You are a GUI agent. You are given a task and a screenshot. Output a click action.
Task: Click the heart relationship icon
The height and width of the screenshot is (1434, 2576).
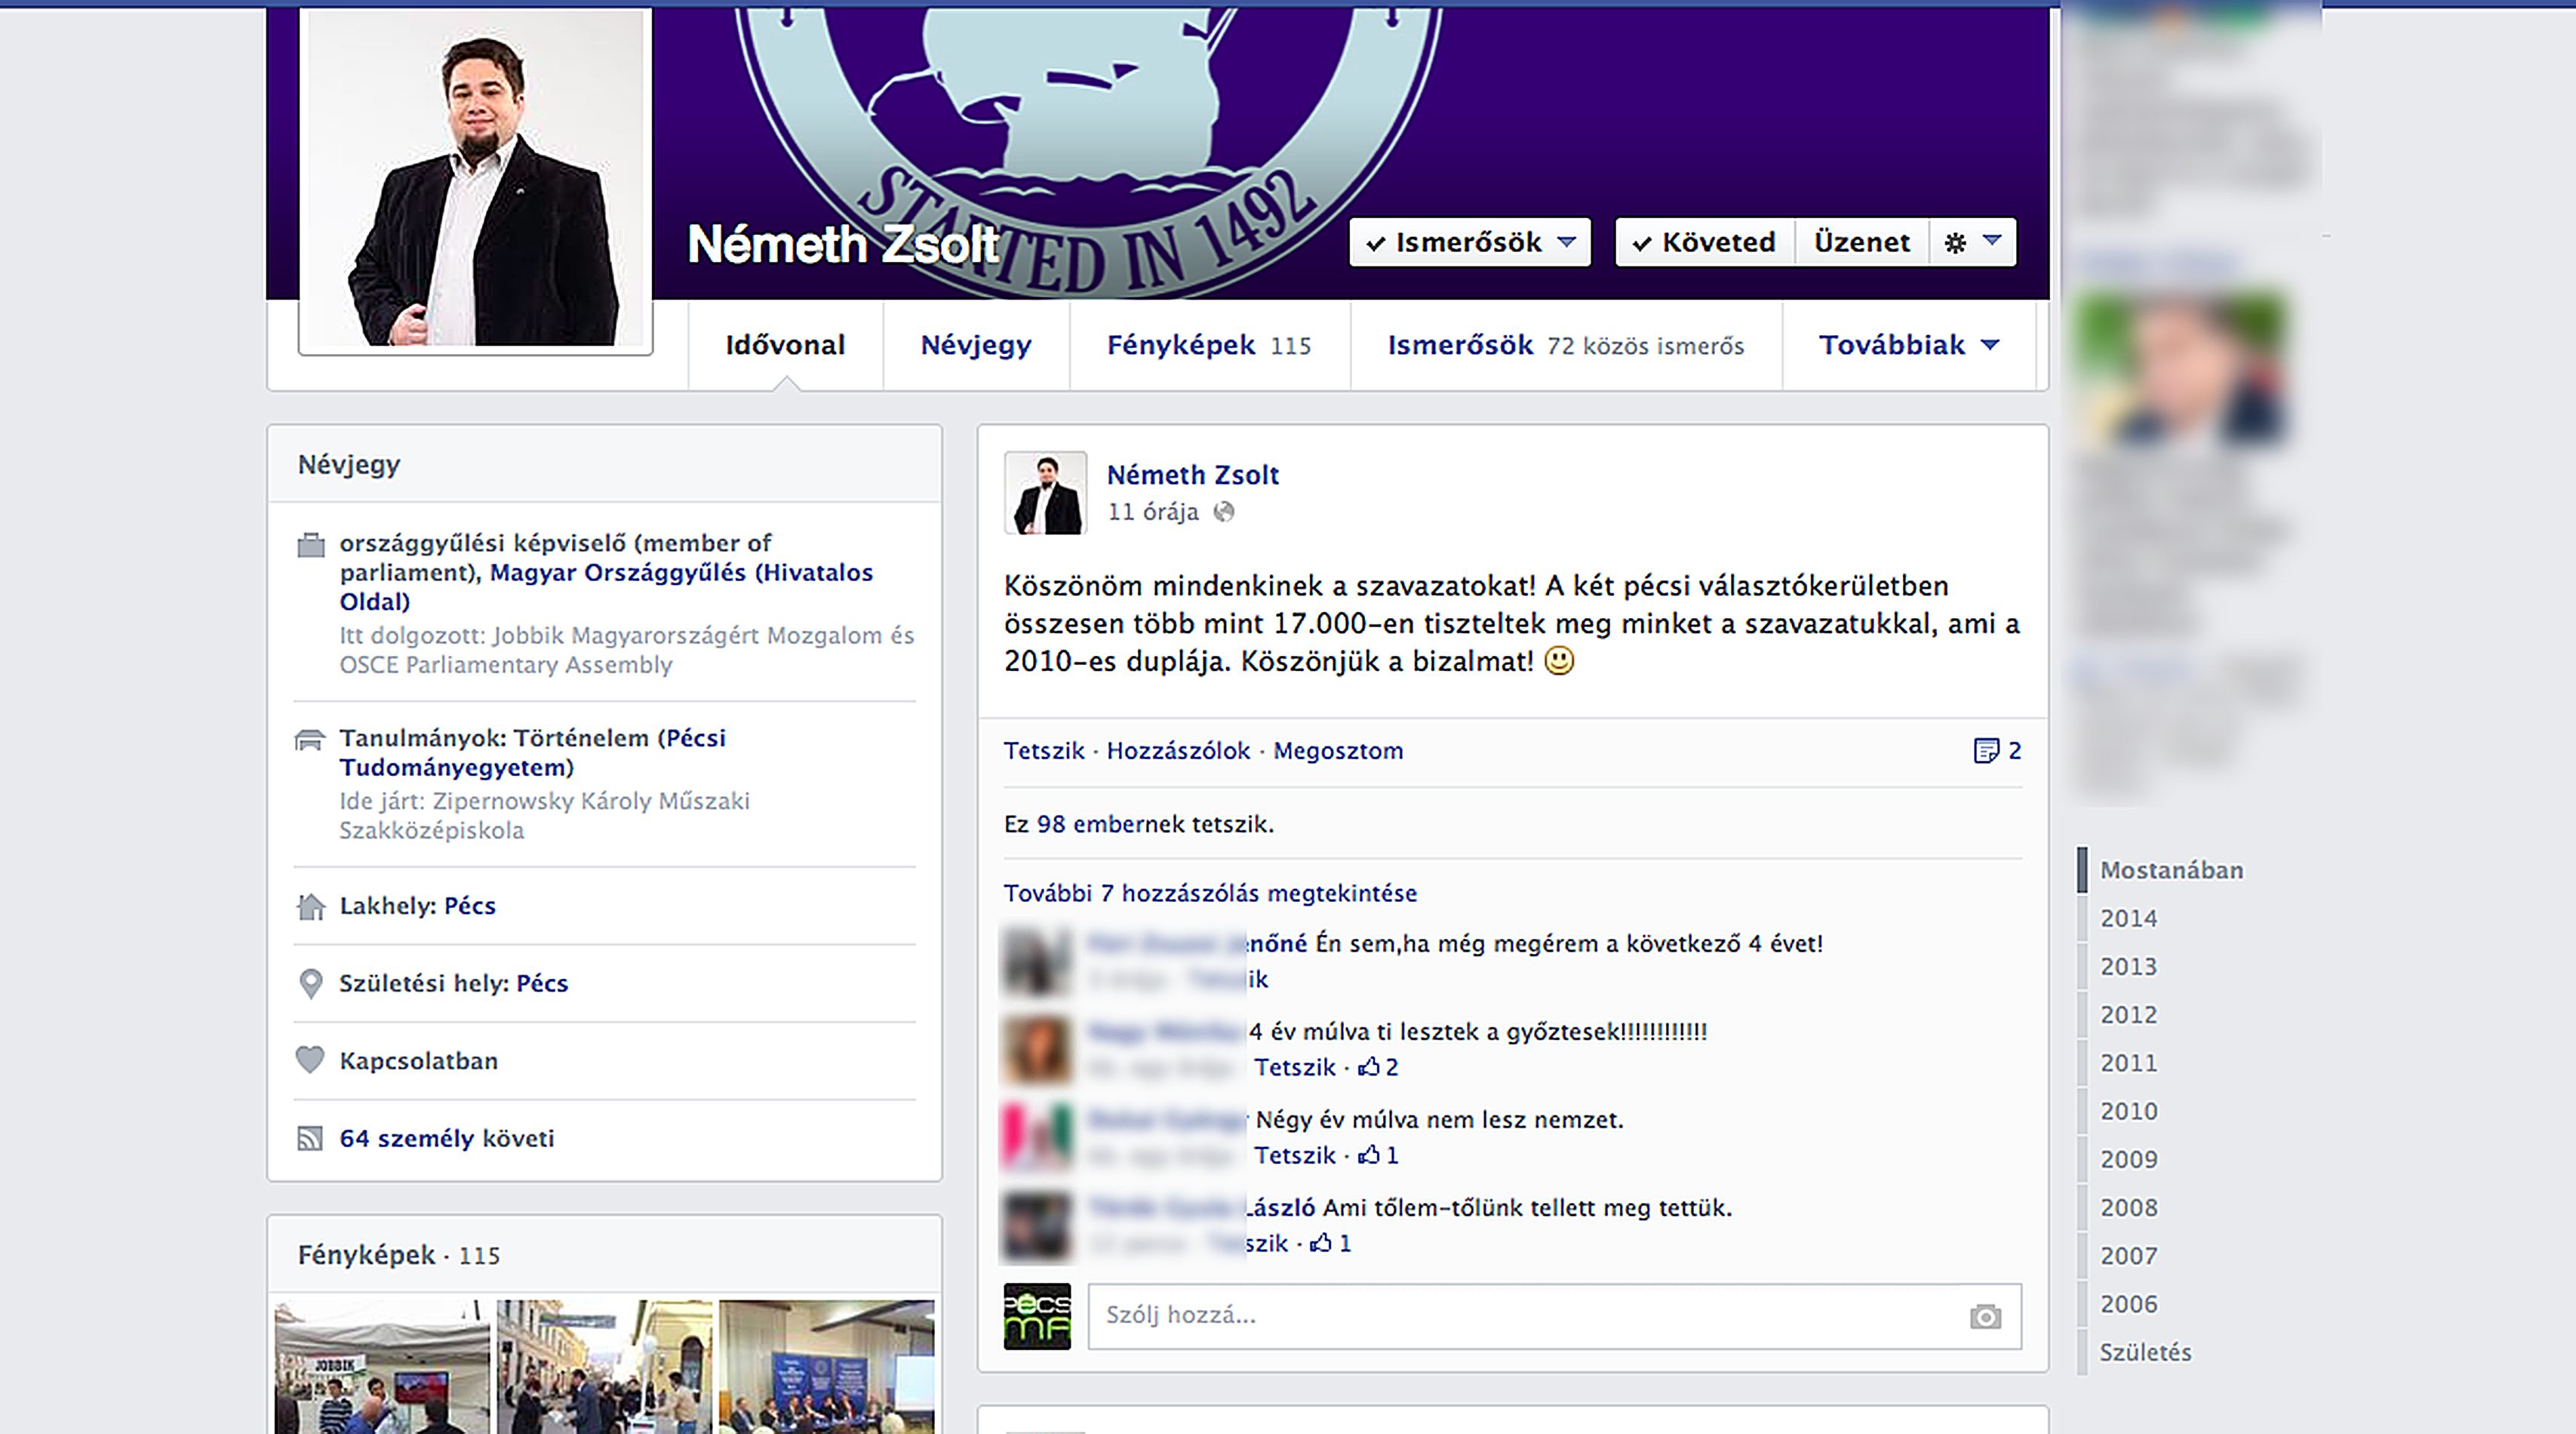(310, 1059)
